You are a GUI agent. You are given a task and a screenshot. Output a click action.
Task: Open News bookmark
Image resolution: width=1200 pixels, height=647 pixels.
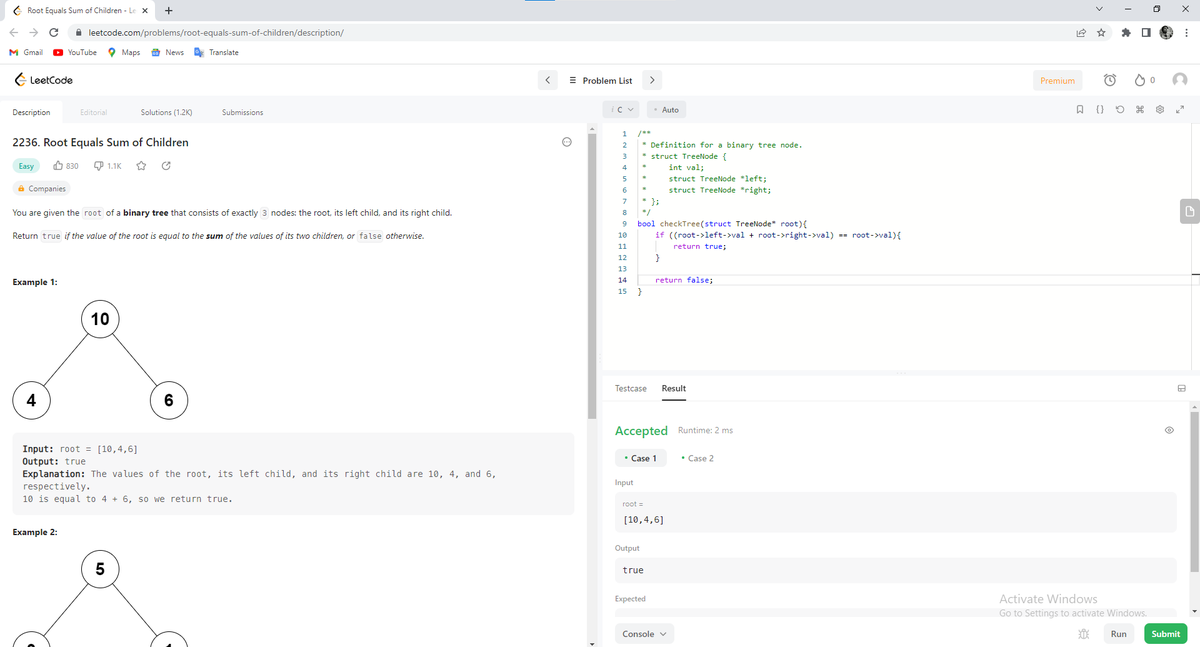coord(167,52)
